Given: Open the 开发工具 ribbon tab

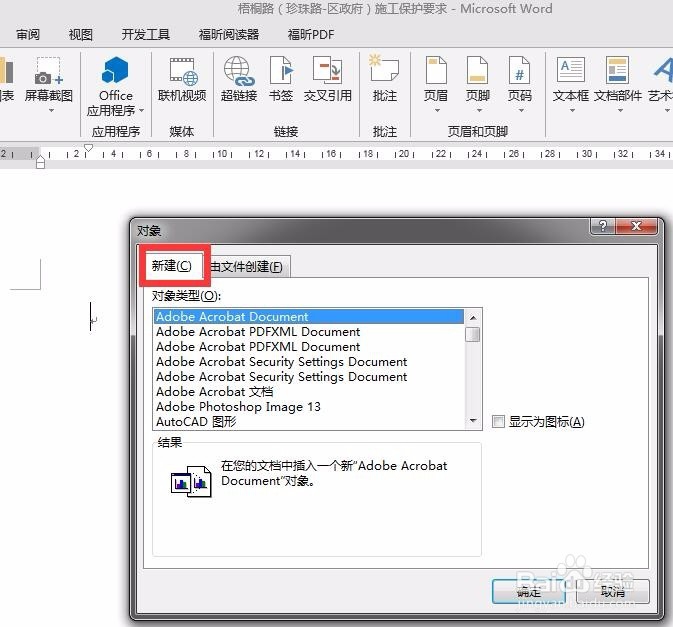Looking at the screenshot, I should point(146,34).
